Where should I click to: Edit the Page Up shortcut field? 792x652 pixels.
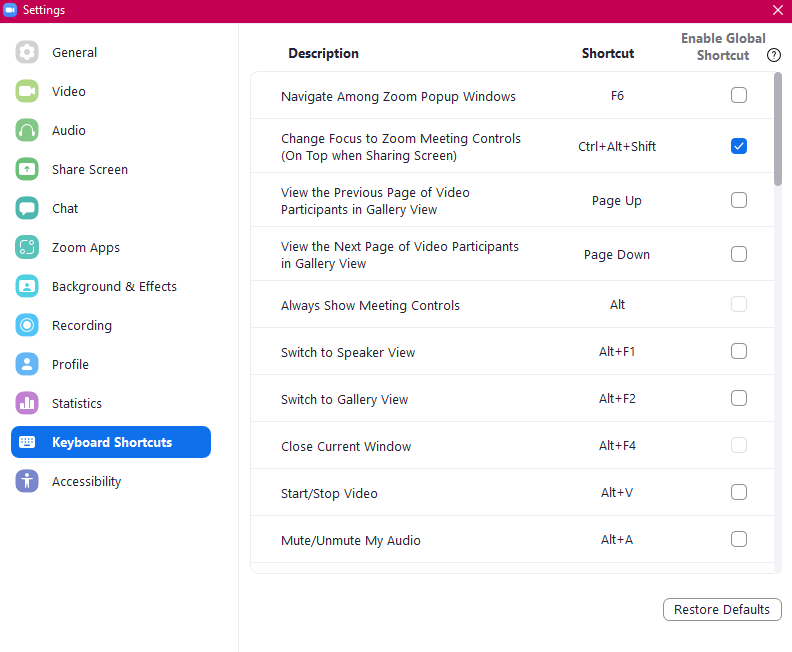pos(617,200)
